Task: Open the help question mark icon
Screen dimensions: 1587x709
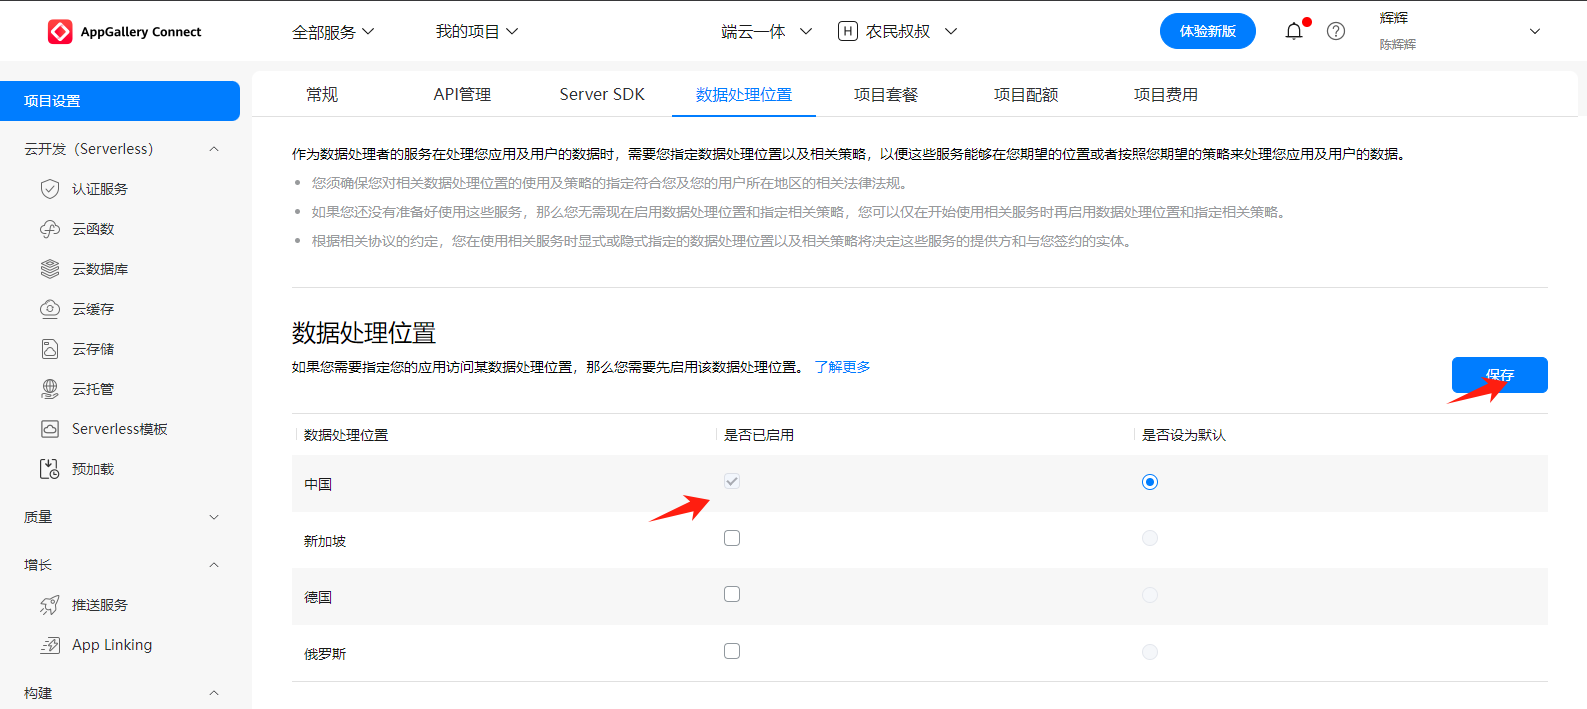Action: (1336, 31)
